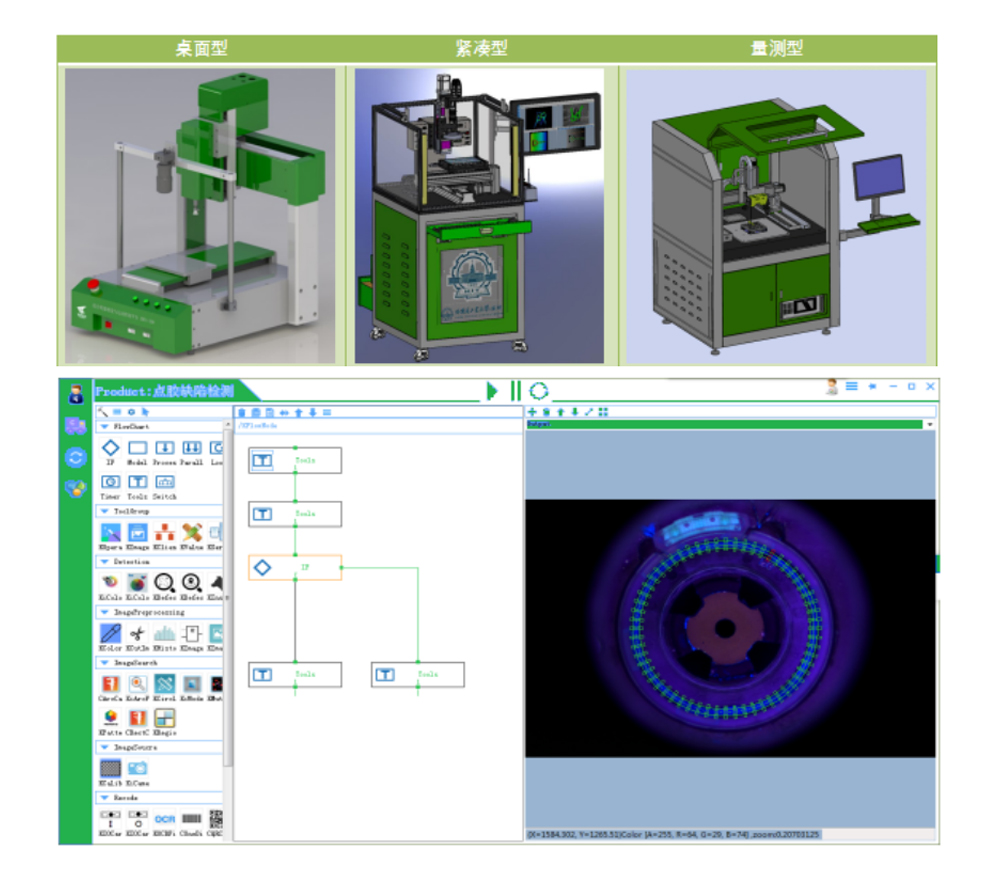
Task: Pause the running flow
Action: 516,391
